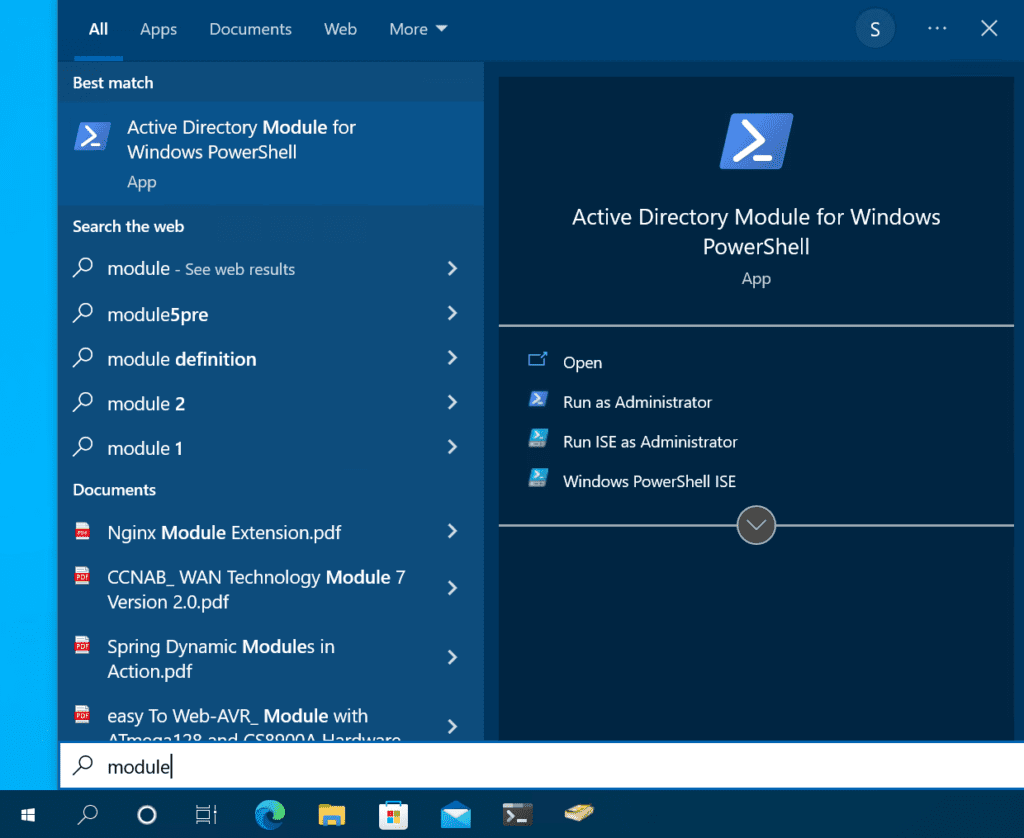Viewport: 1024px width, 838px height.
Task: Click the ellipsis options menu at top right
Action: pos(937,28)
